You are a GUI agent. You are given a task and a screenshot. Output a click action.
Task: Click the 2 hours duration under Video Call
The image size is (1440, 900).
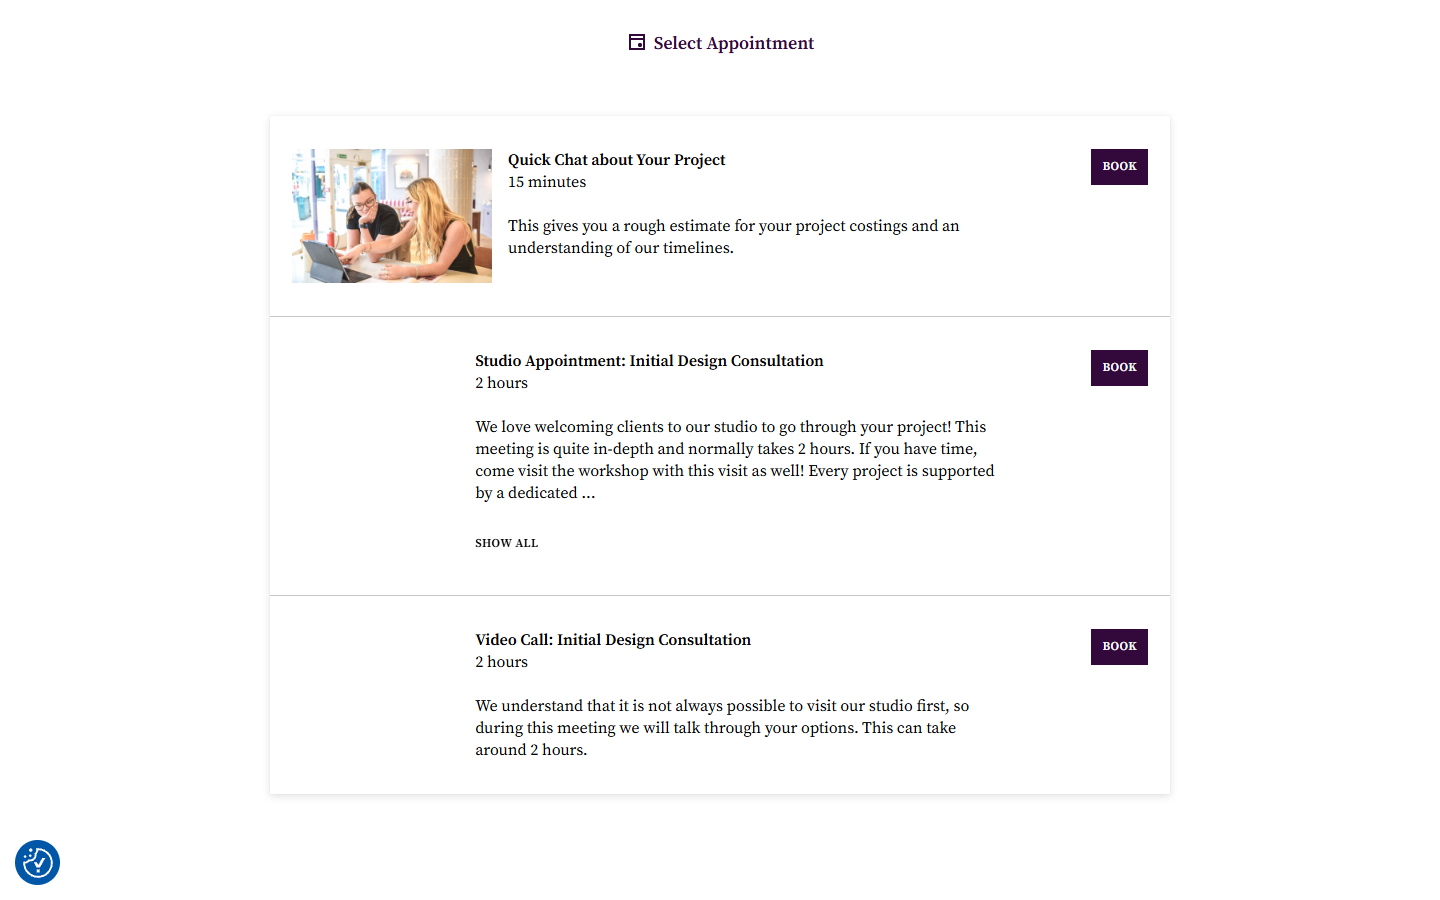pyautogui.click(x=501, y=662)
